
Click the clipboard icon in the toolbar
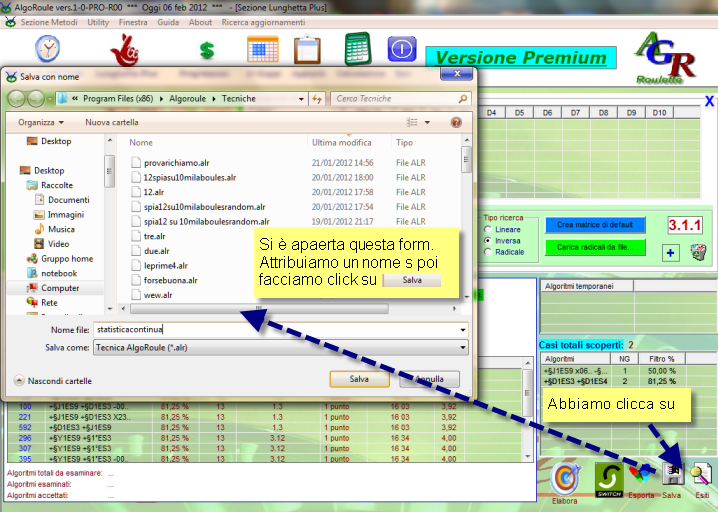coord(307,49)
